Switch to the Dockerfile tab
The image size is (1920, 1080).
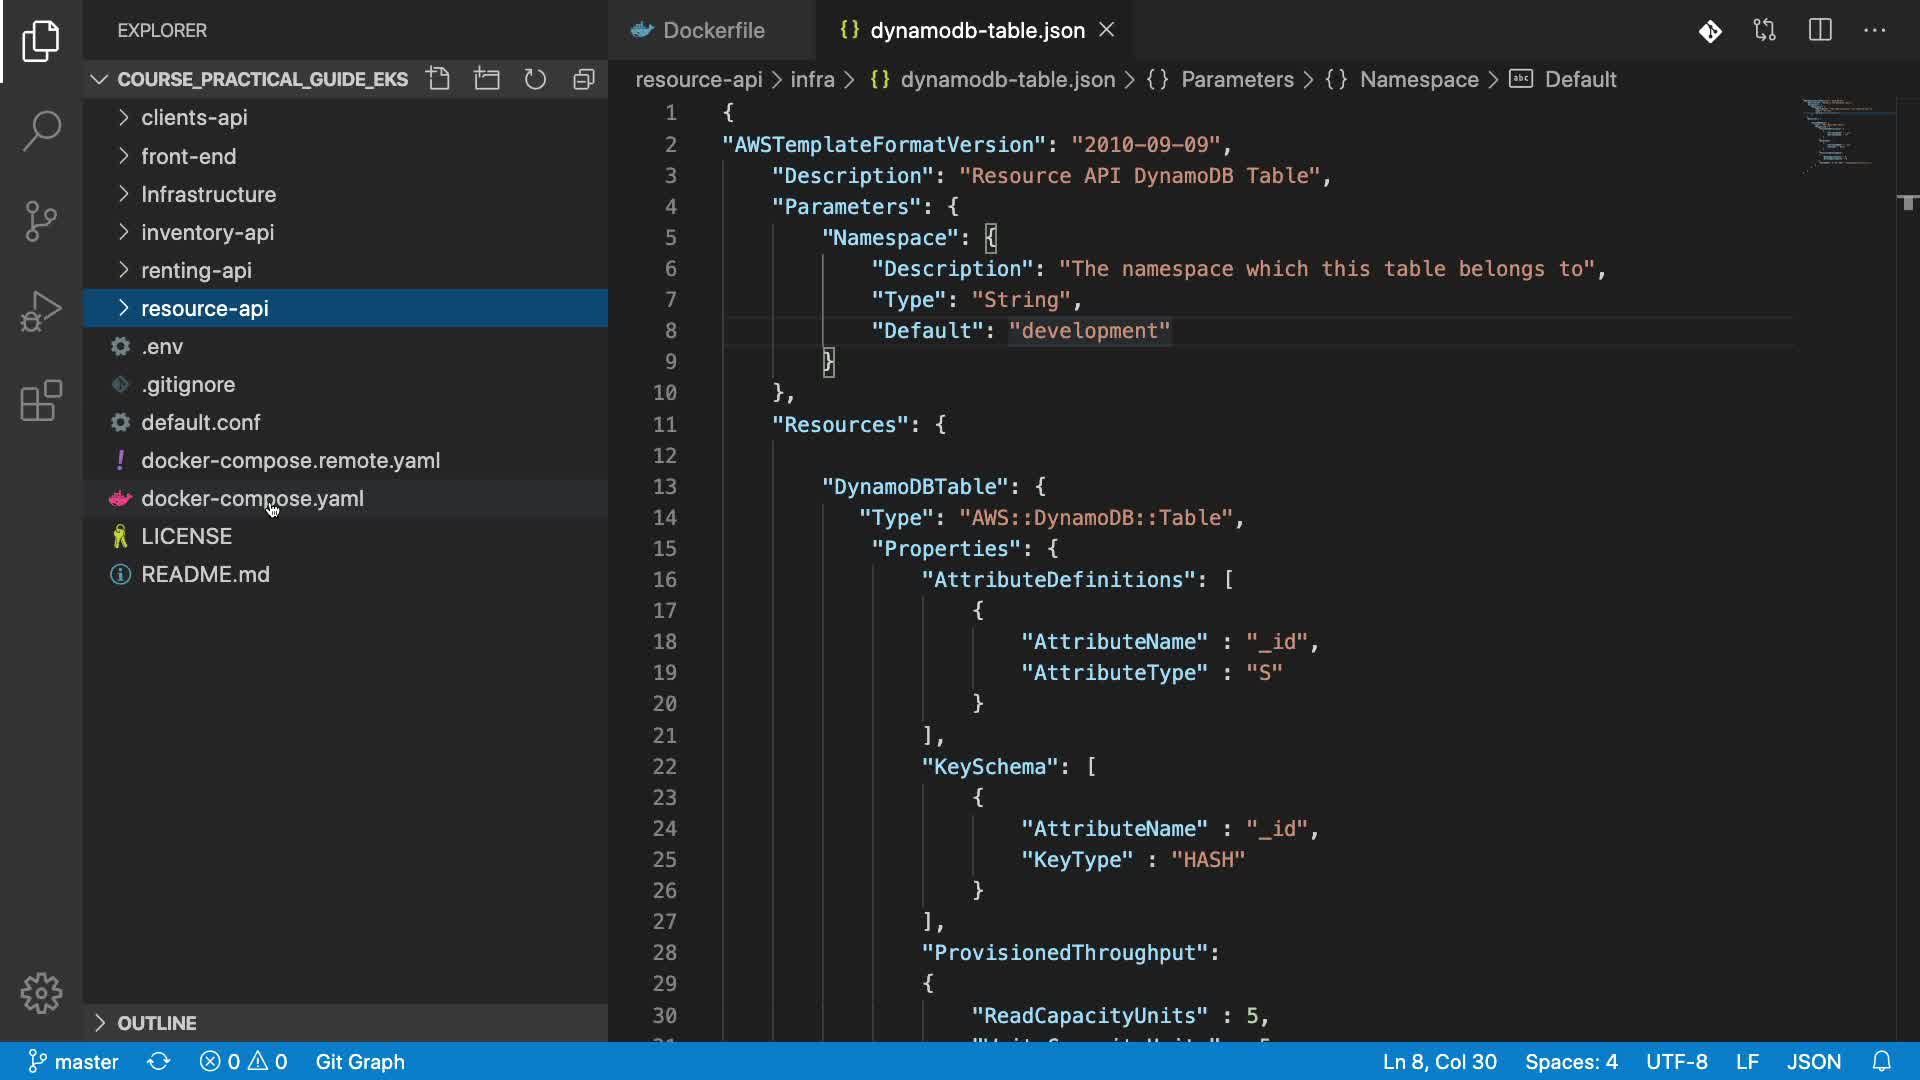point(713,30)
